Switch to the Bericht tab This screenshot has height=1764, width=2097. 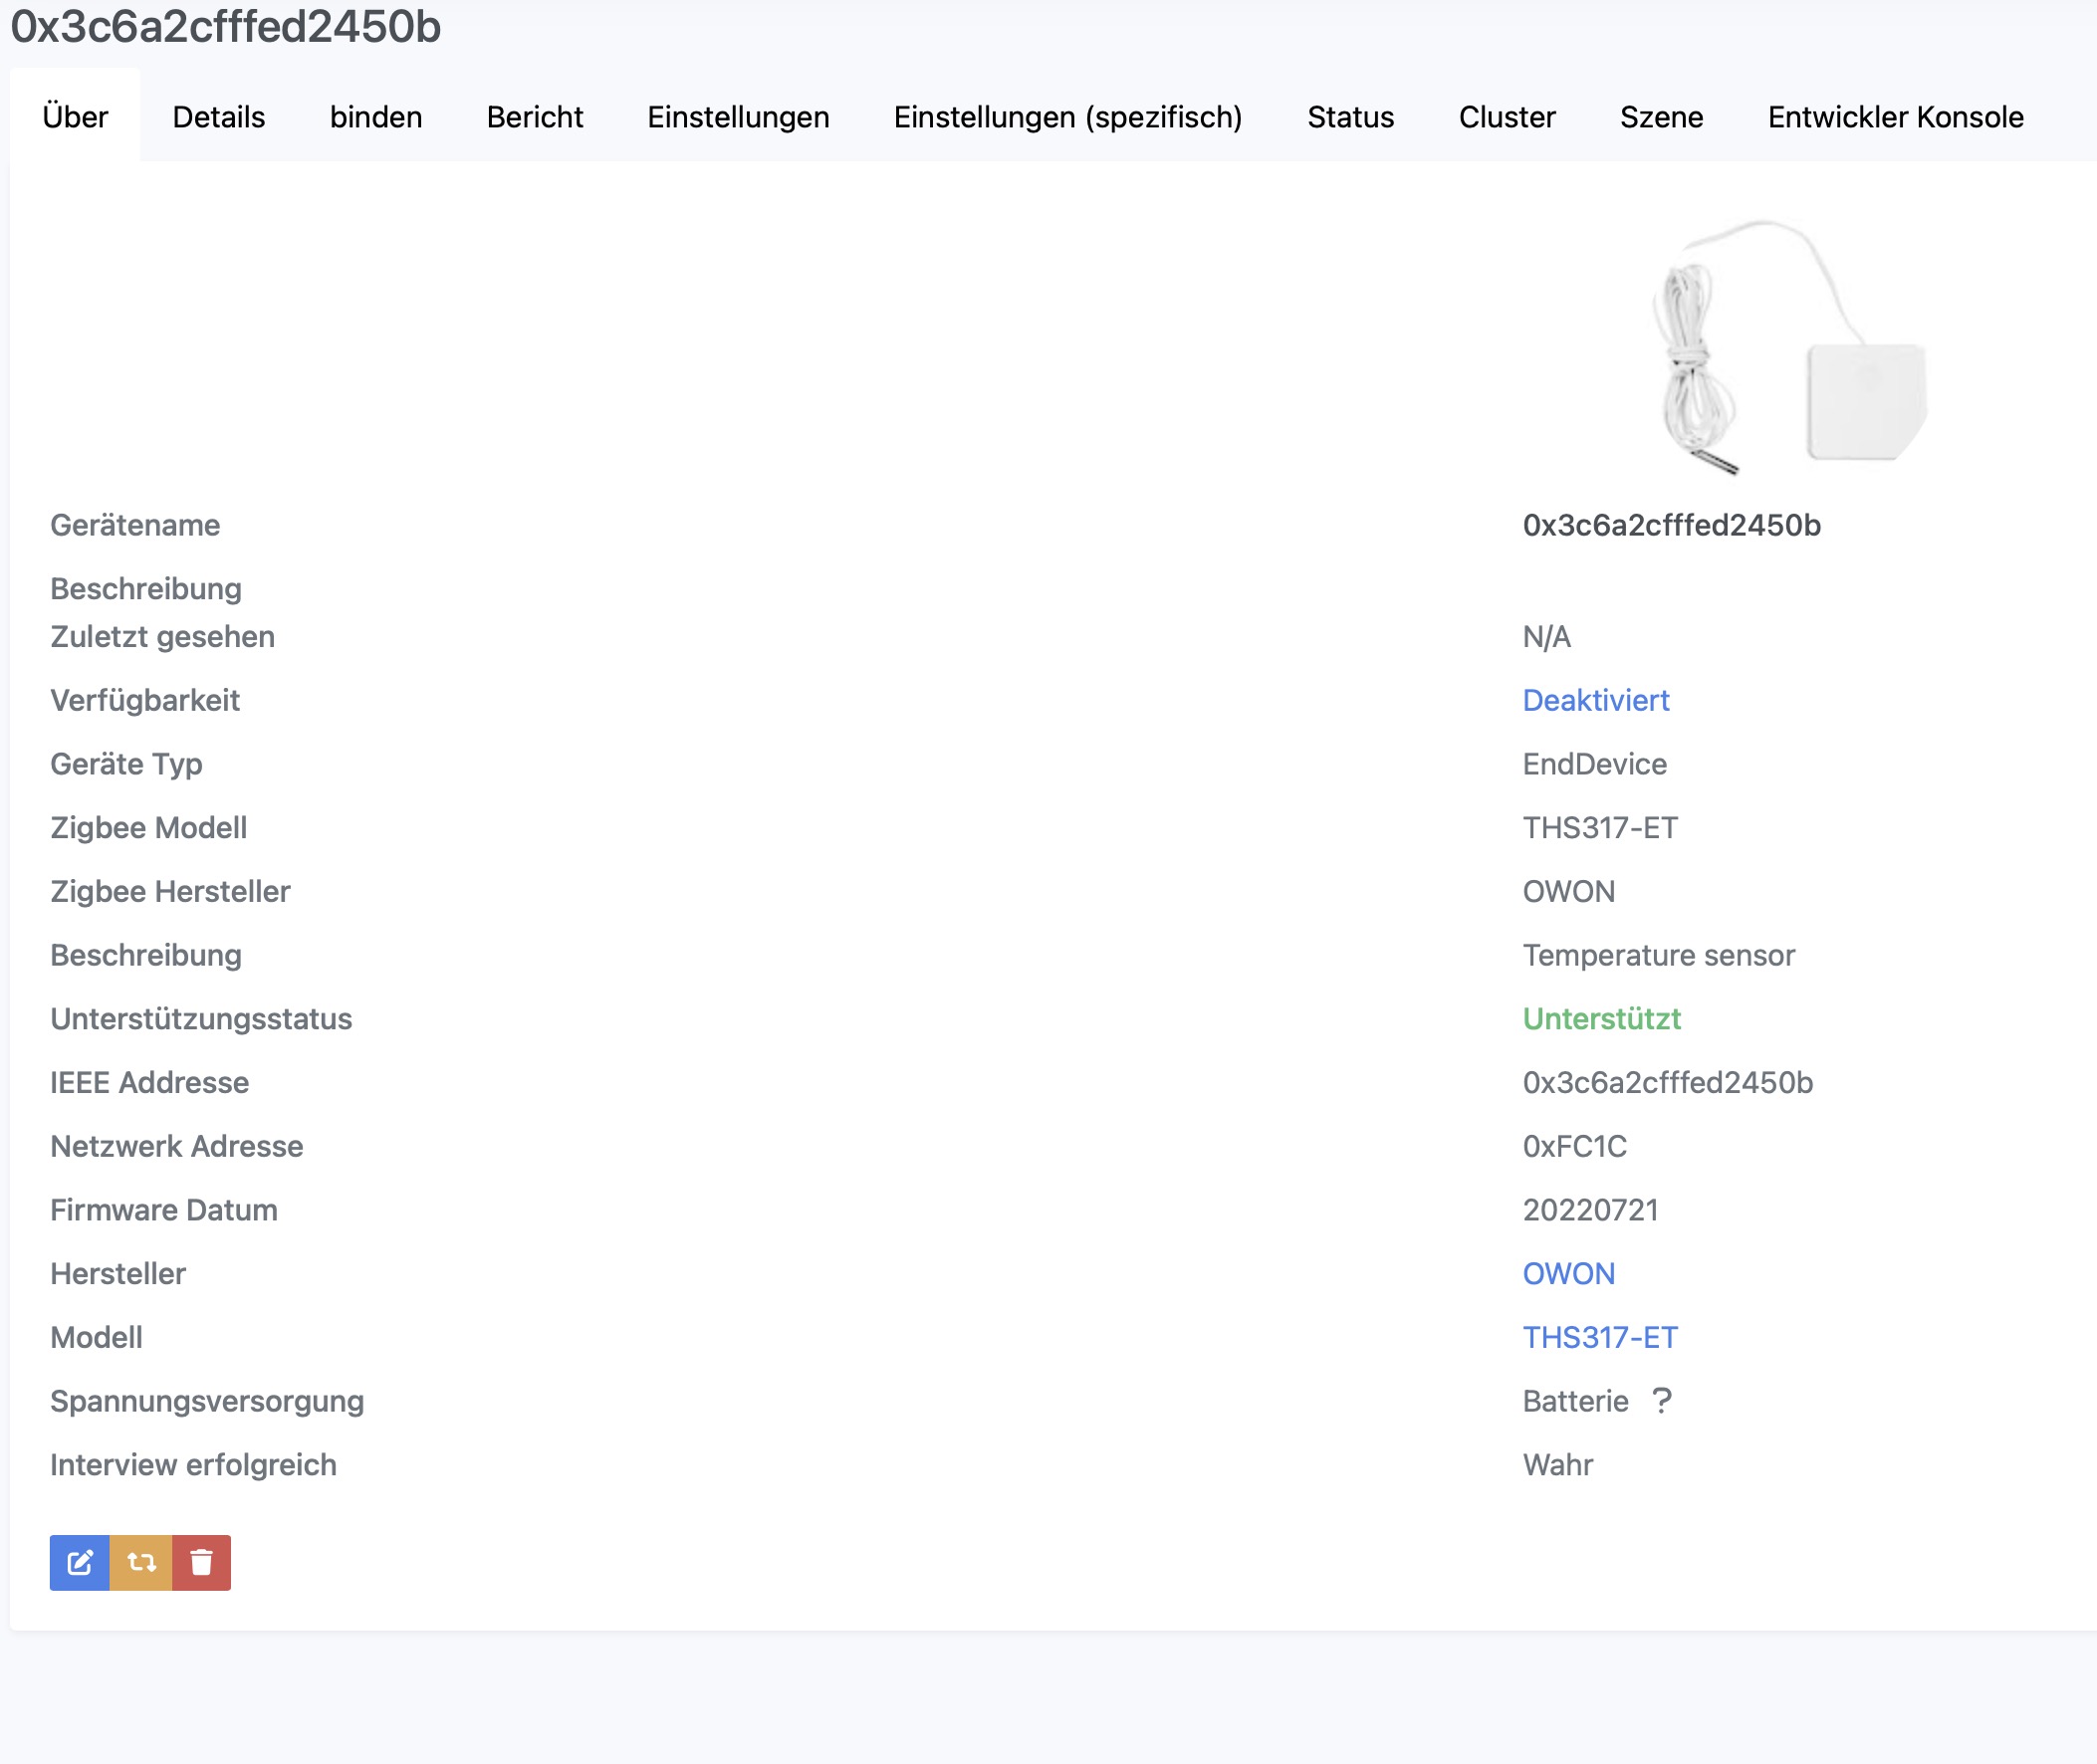[x=534, y=117]
